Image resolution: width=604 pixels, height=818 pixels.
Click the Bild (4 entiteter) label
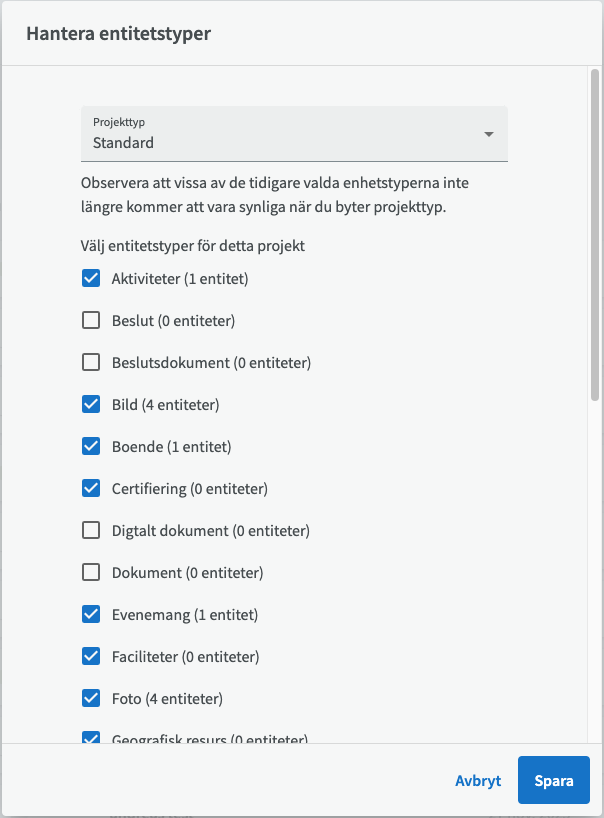(x=165, y=405)
